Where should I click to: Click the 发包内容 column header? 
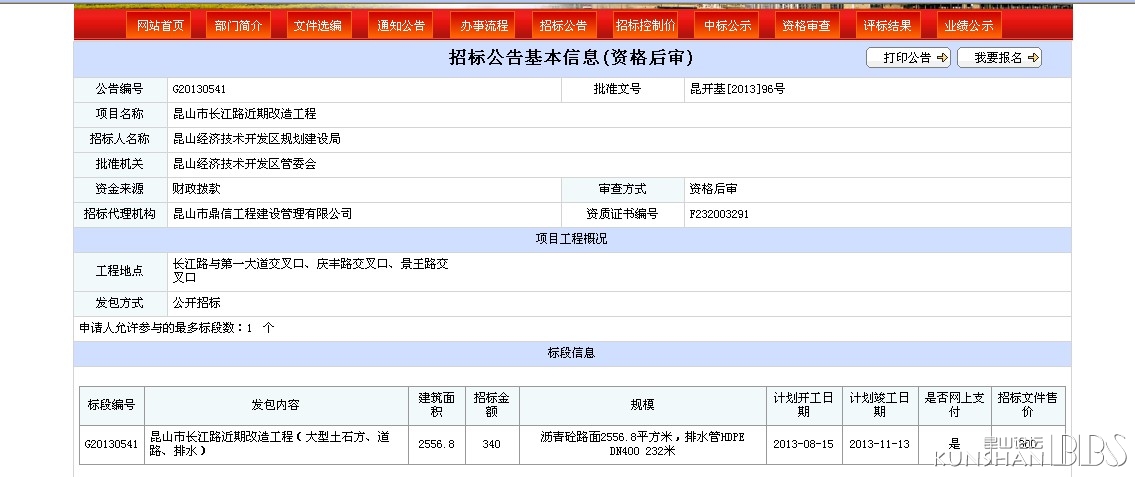[x=276, y=405]
